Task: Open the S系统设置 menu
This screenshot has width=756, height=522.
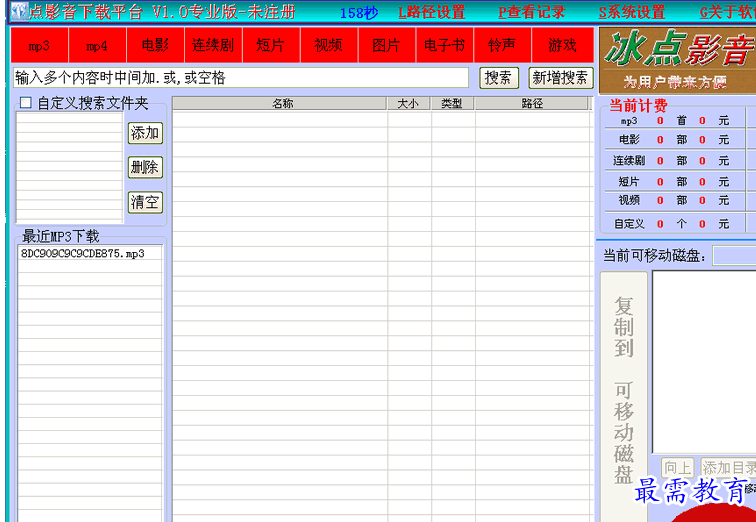Action: (x=632, y=13)
